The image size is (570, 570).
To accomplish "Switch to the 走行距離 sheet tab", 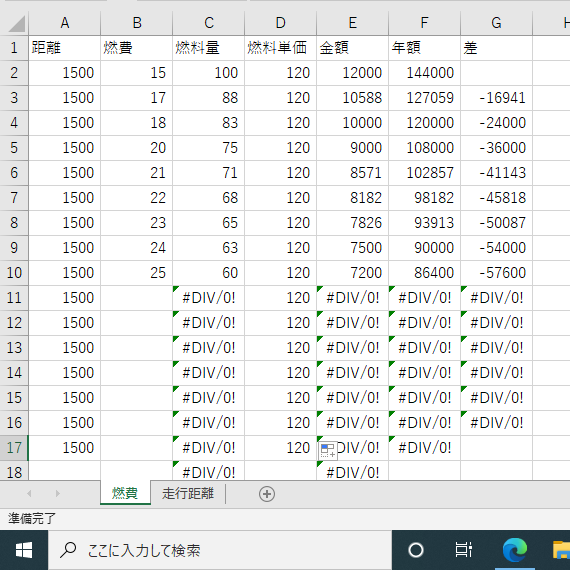I will click(x=188, y=493).
